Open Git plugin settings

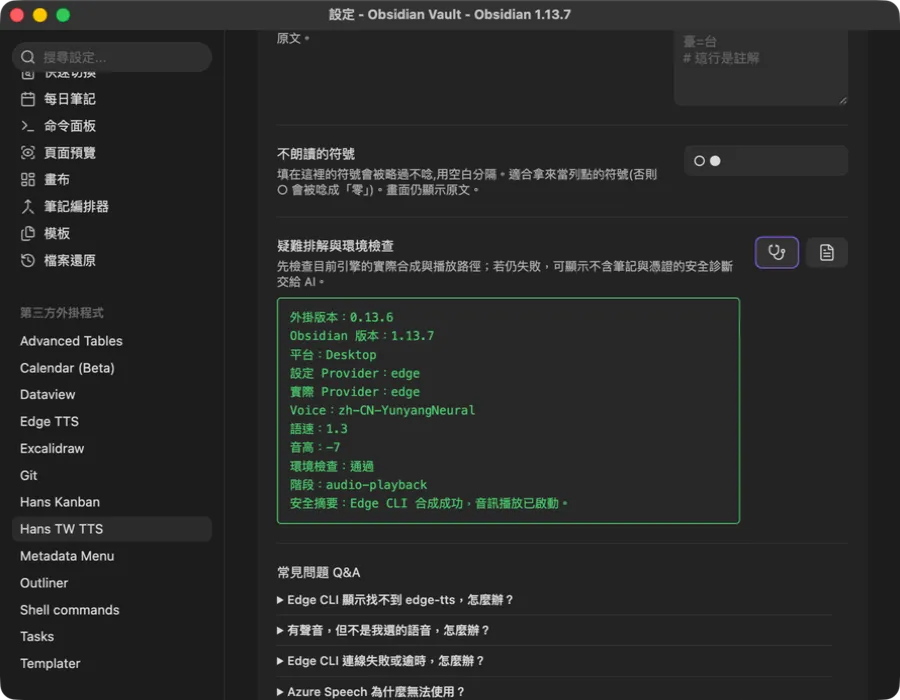click(112, 476)
